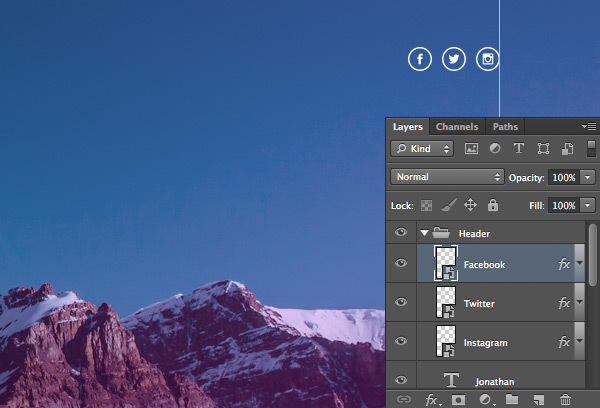Filter layers by pixel layer icon

(471, 149)
